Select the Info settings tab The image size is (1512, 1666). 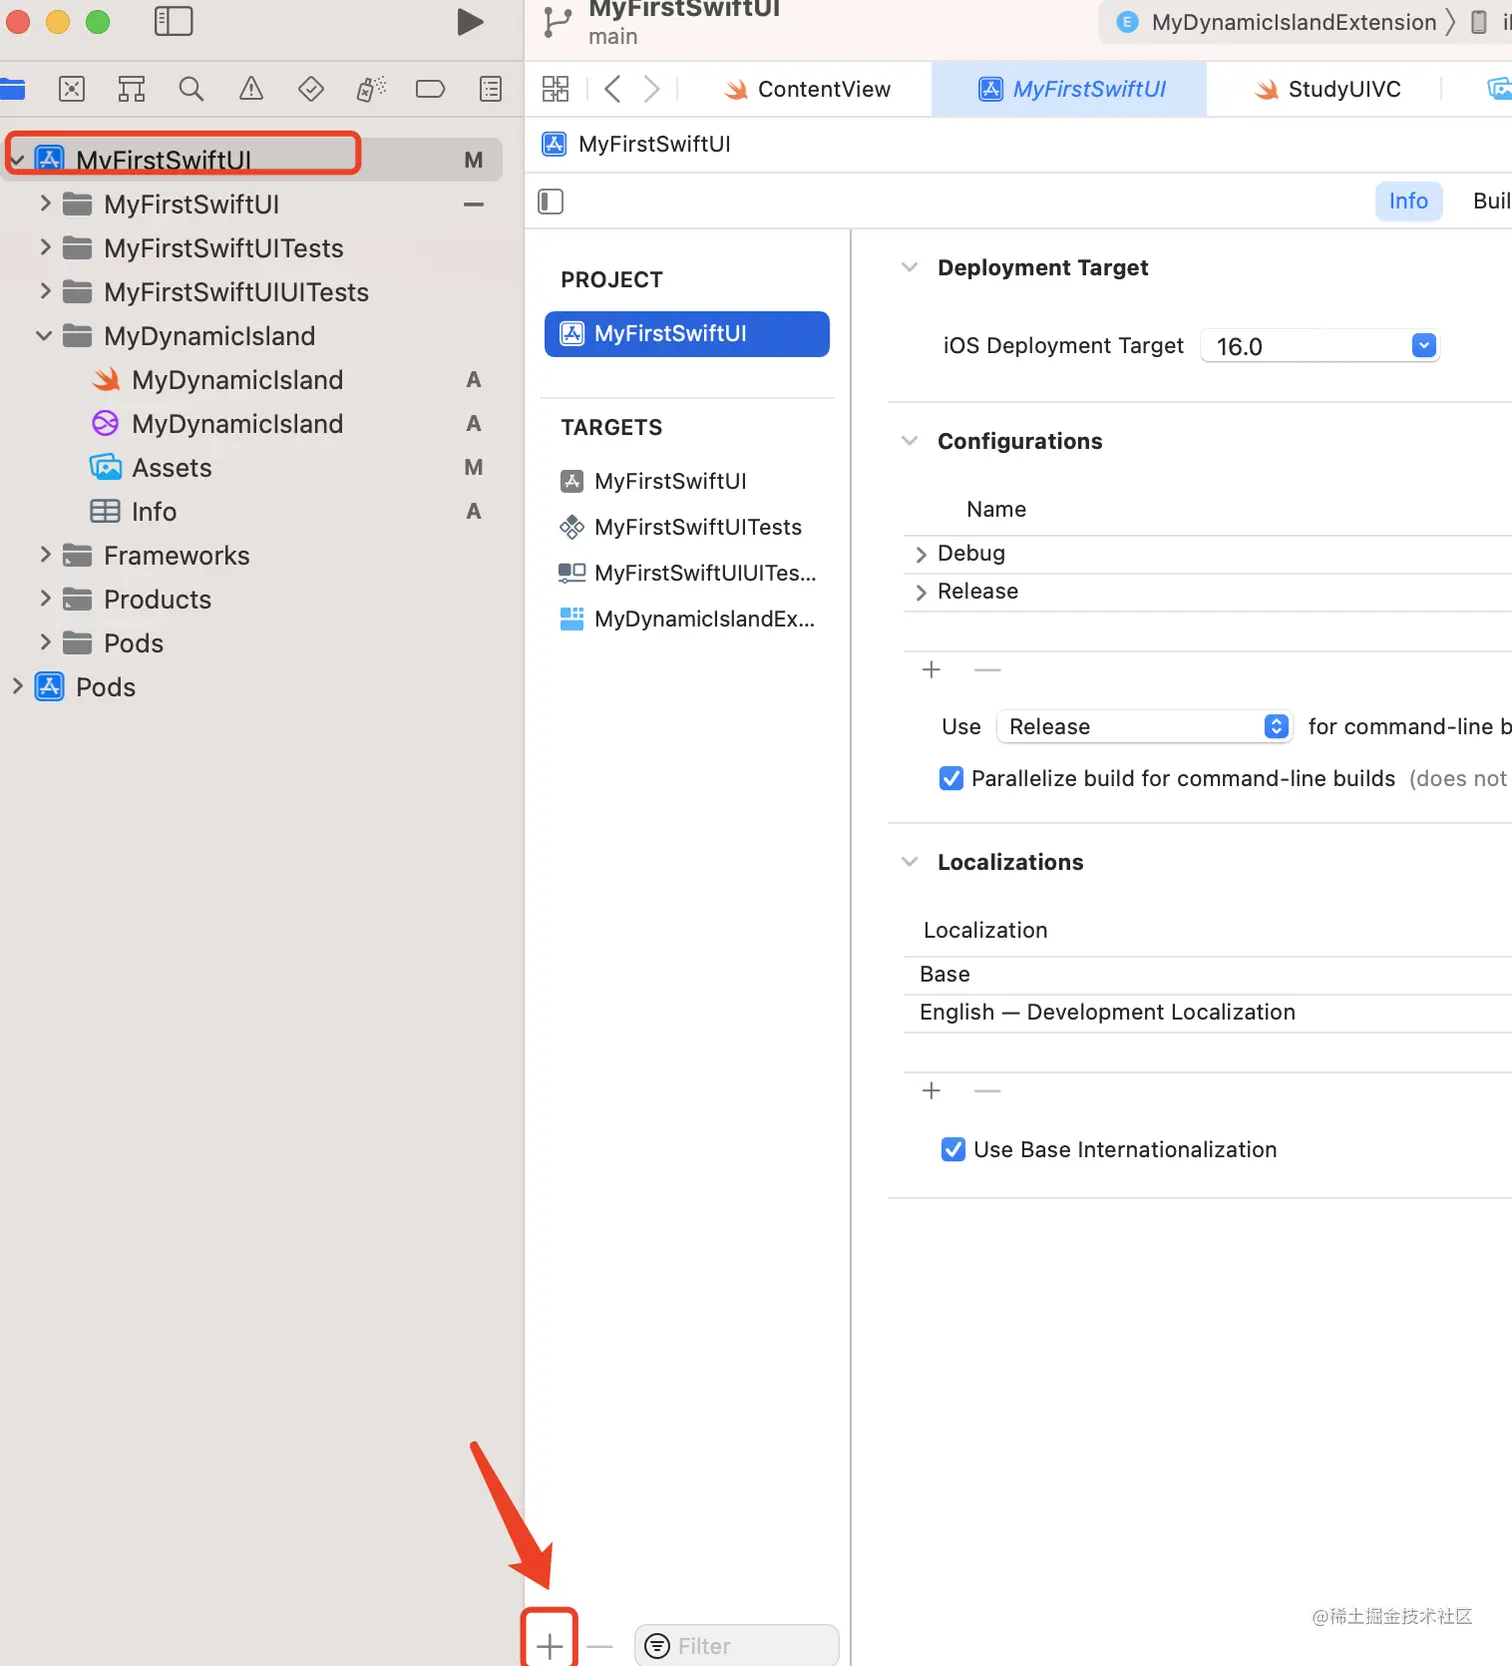[1408, 201]
